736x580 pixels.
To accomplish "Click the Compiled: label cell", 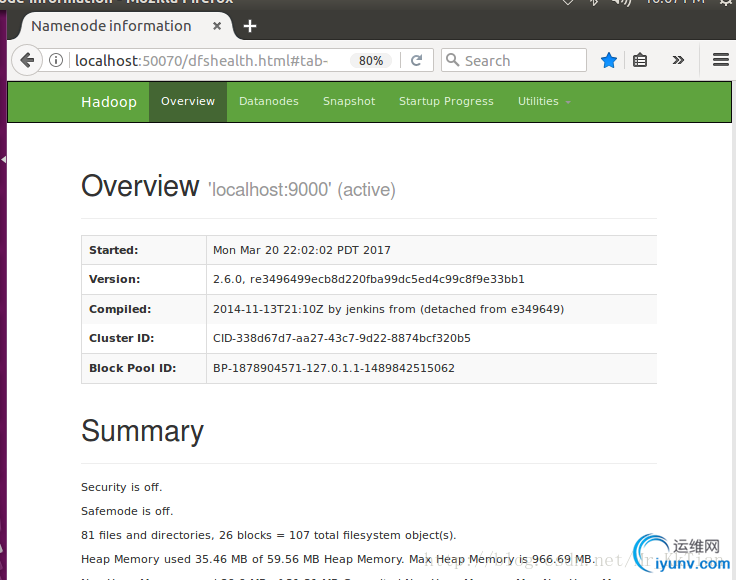I will (x=144, y=309).
